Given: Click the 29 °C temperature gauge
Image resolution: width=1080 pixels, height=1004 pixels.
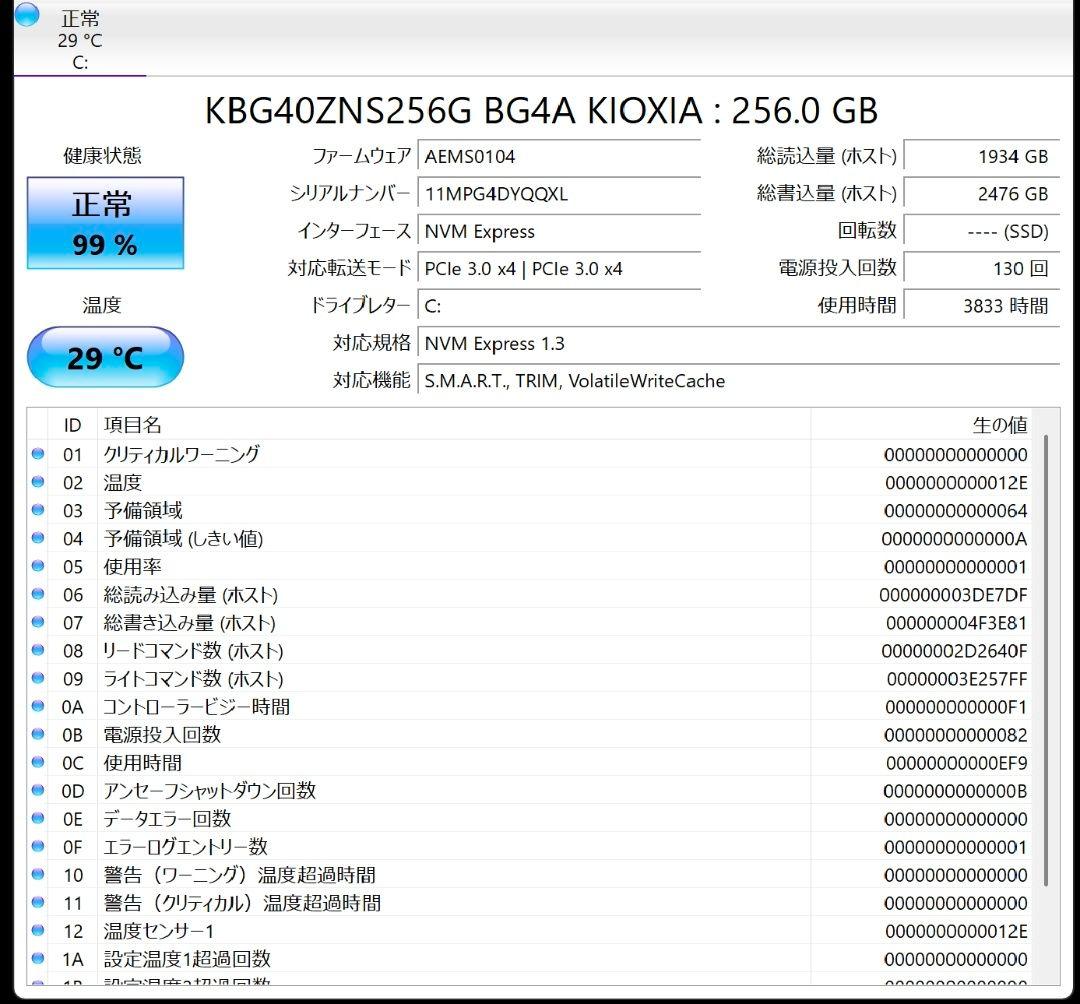Looking at the screenshot, I should coord(105,356).
